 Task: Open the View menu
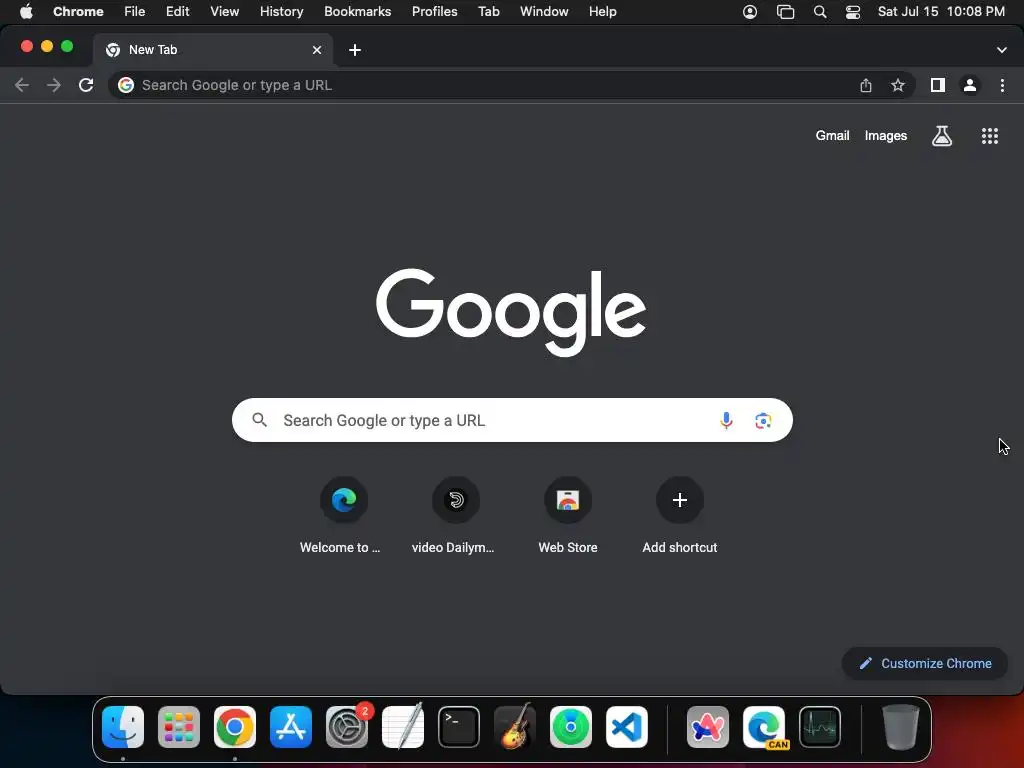(x=224, y=12)
